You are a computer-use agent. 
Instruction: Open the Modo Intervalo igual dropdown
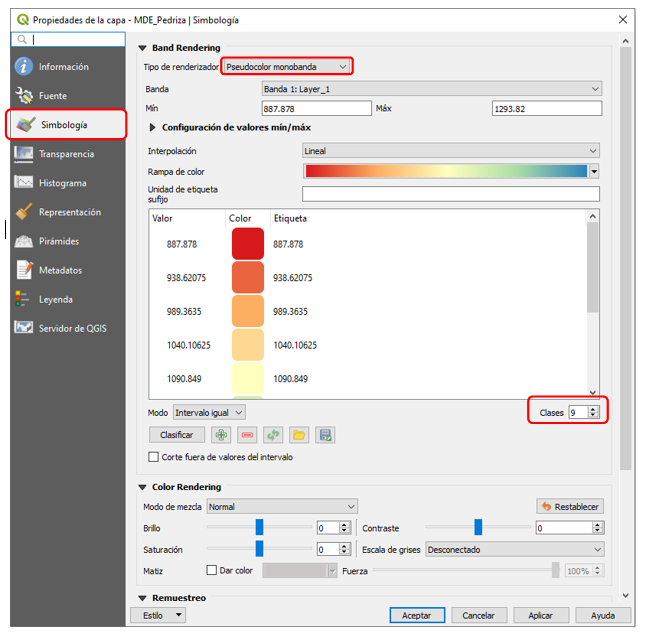point(208,412)
